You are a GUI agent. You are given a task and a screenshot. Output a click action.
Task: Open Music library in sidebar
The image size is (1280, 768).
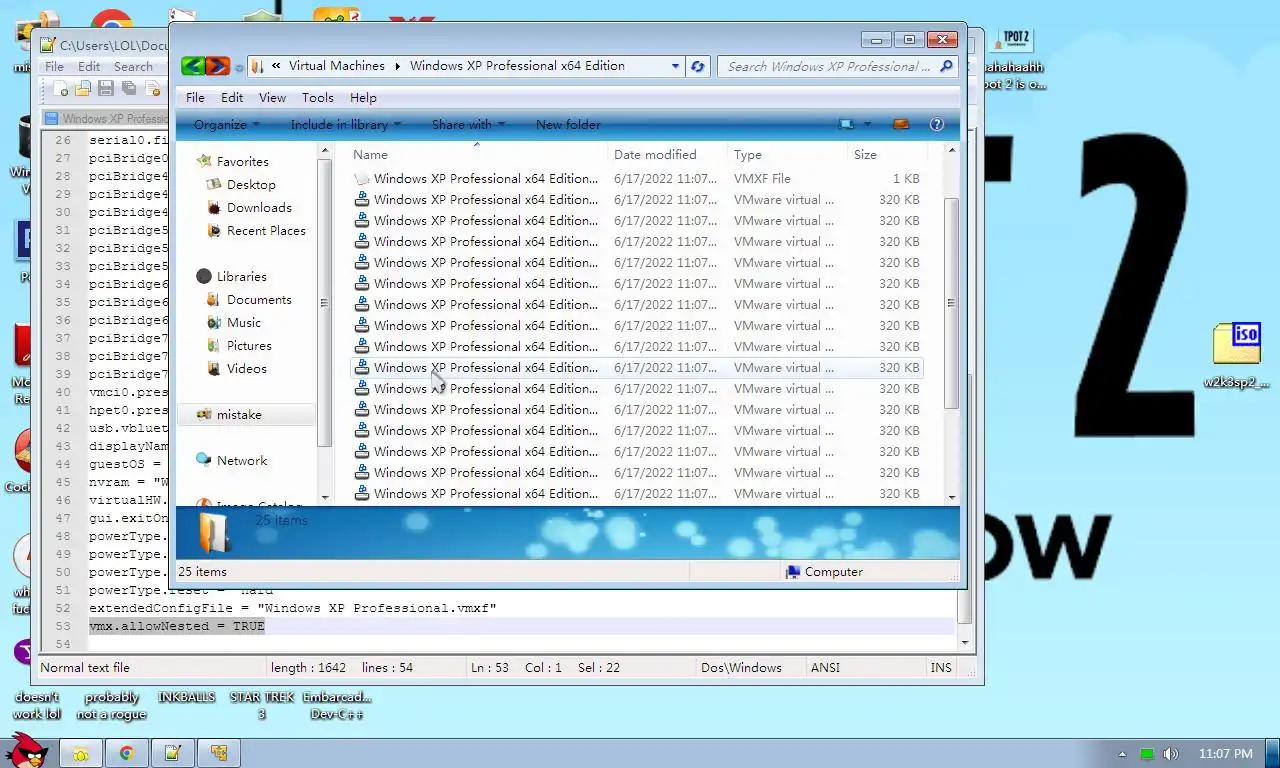click(244, 323)
